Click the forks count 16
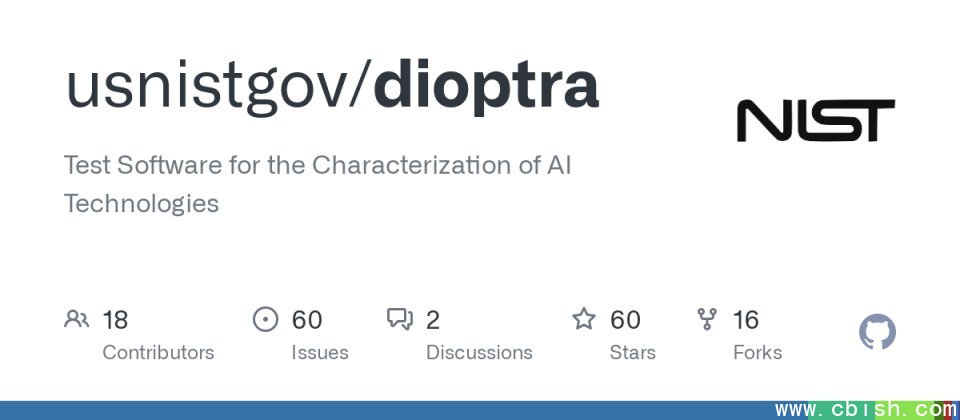The height and width of the screenshot is (420, 960). coord(746,320)
